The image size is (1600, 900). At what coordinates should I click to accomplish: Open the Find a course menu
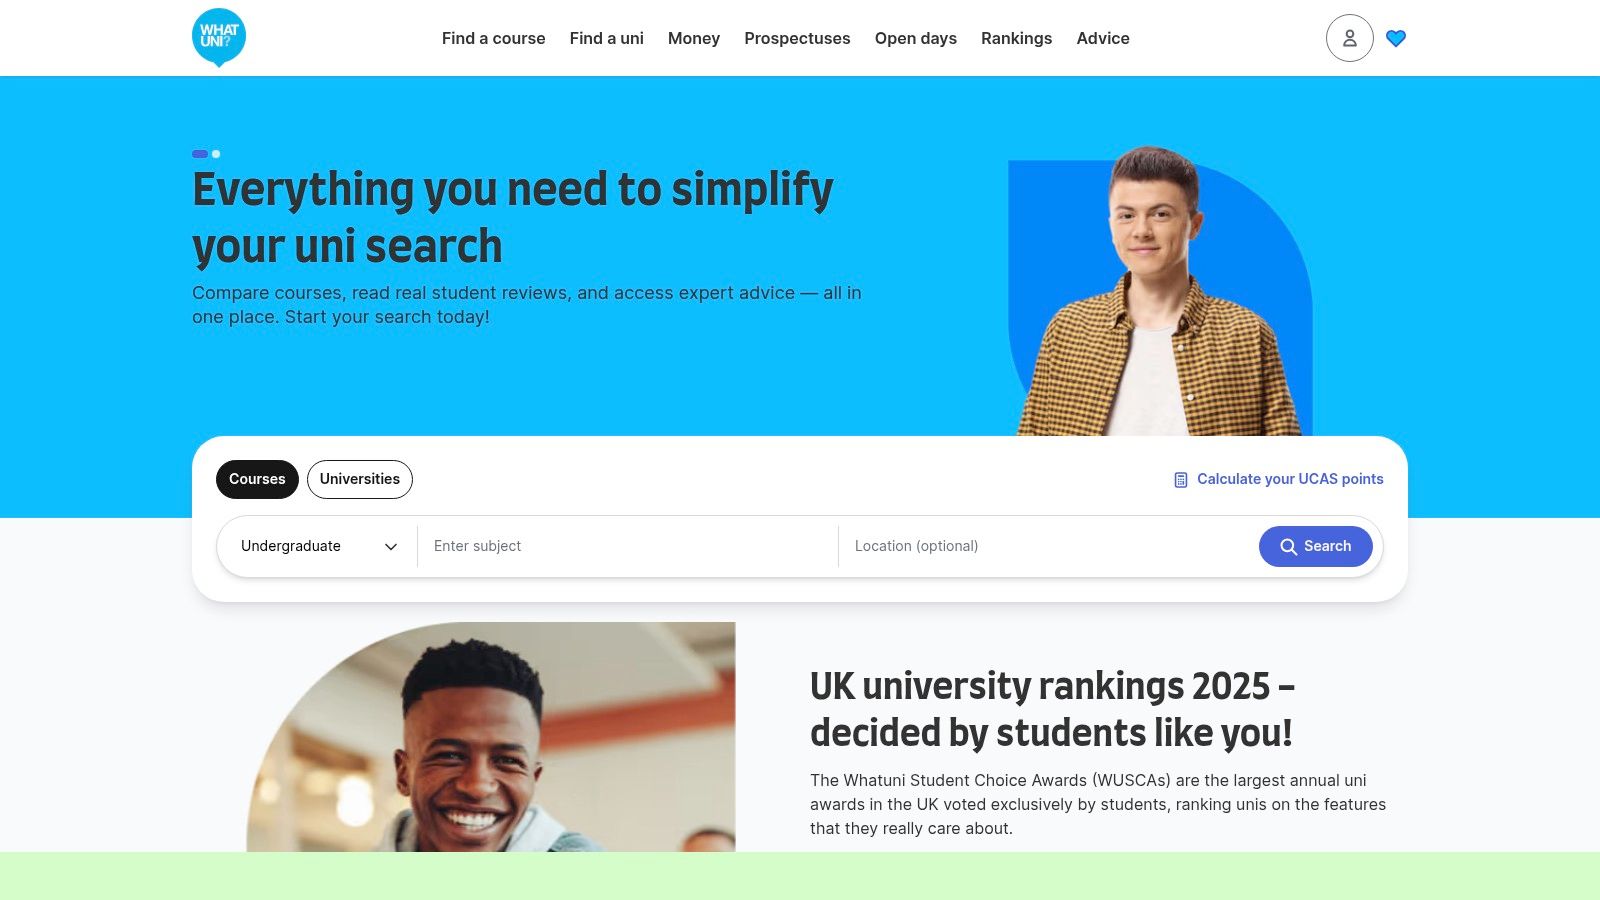(x=493, y=38)
